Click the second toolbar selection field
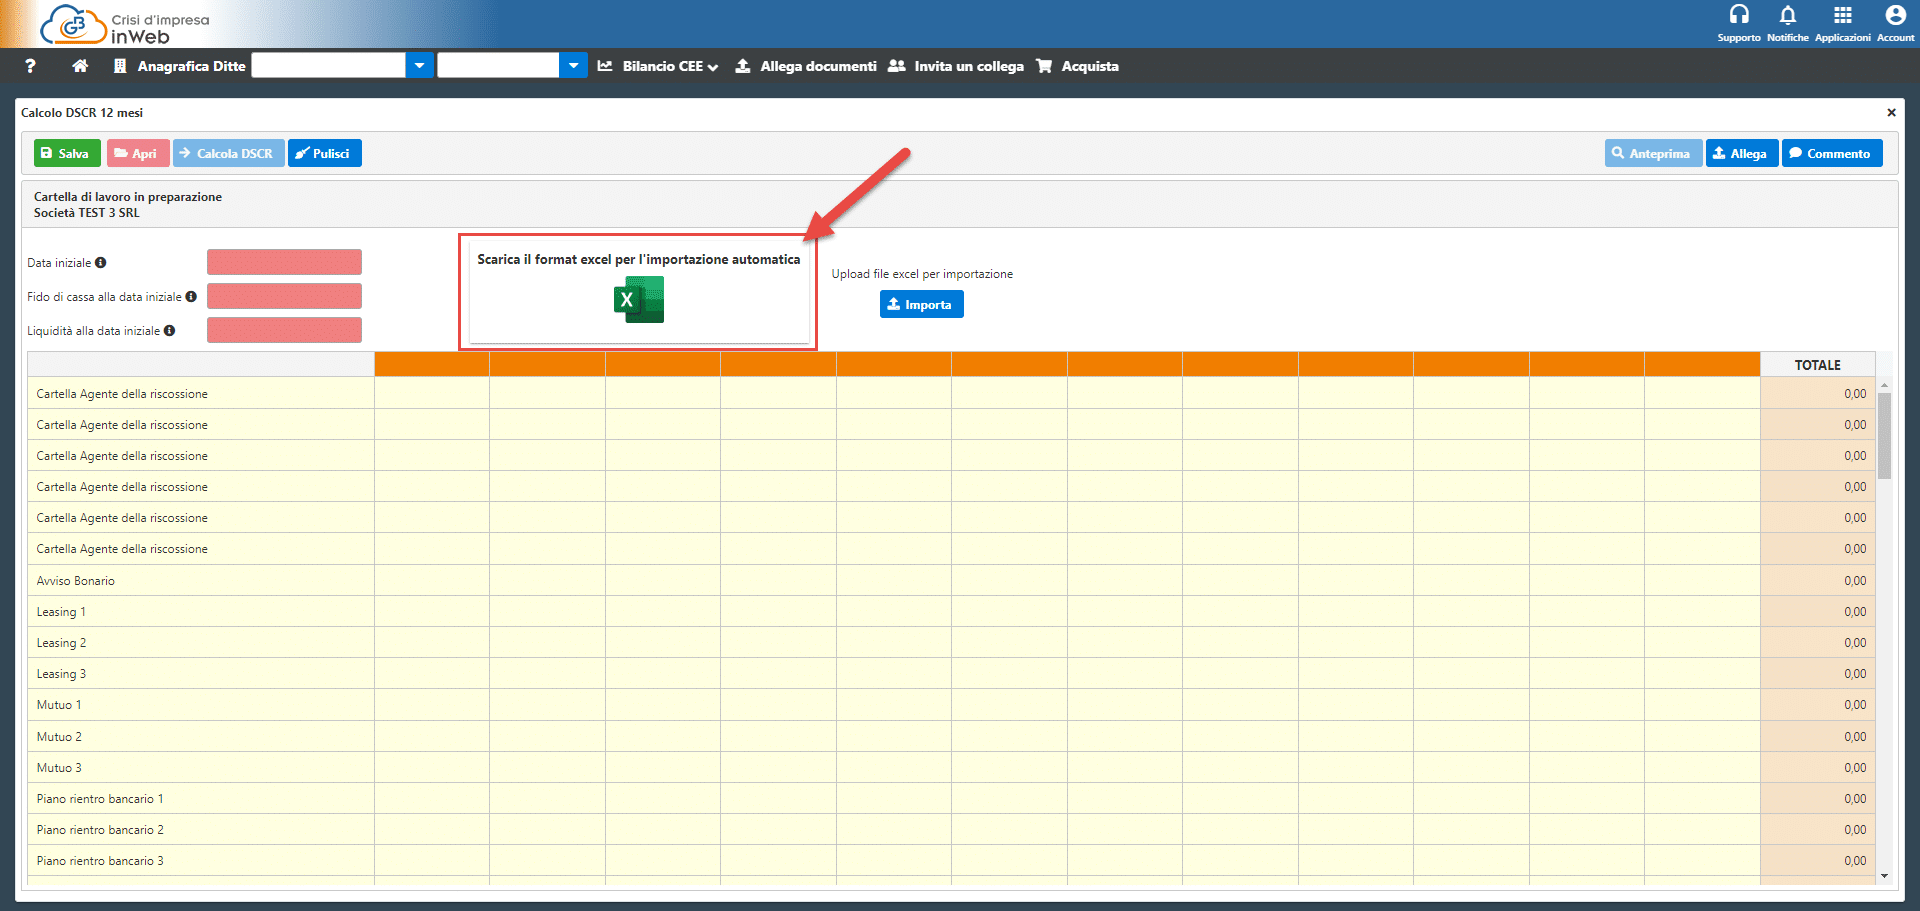Image resolution: width=1920 pixels, height=911 pixels. point(498,66)
